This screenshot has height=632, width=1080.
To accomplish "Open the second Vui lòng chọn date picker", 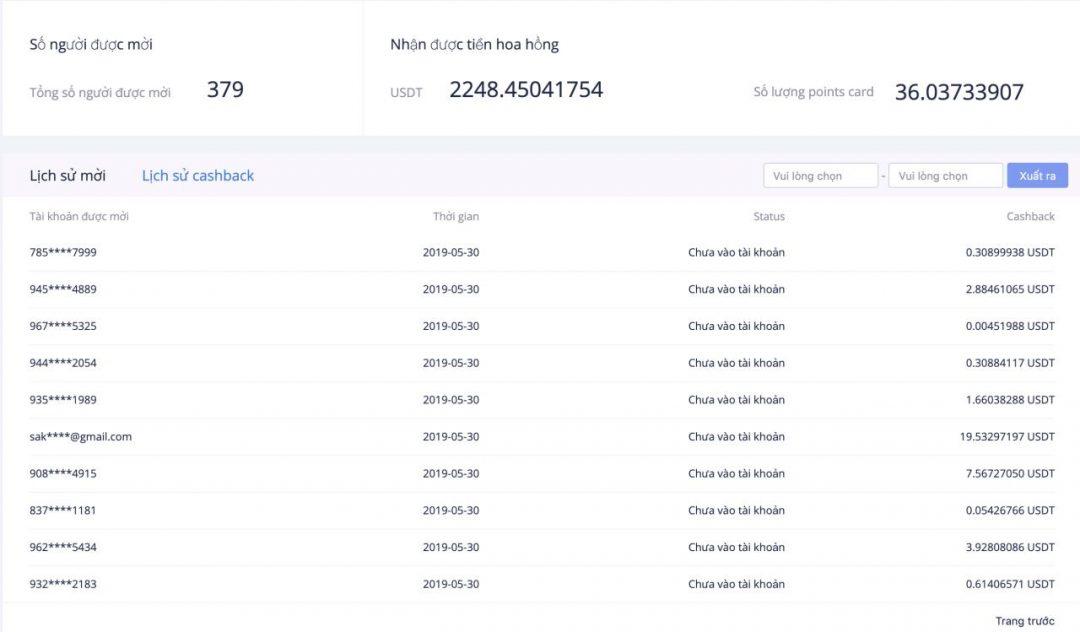I will [945, 176].
